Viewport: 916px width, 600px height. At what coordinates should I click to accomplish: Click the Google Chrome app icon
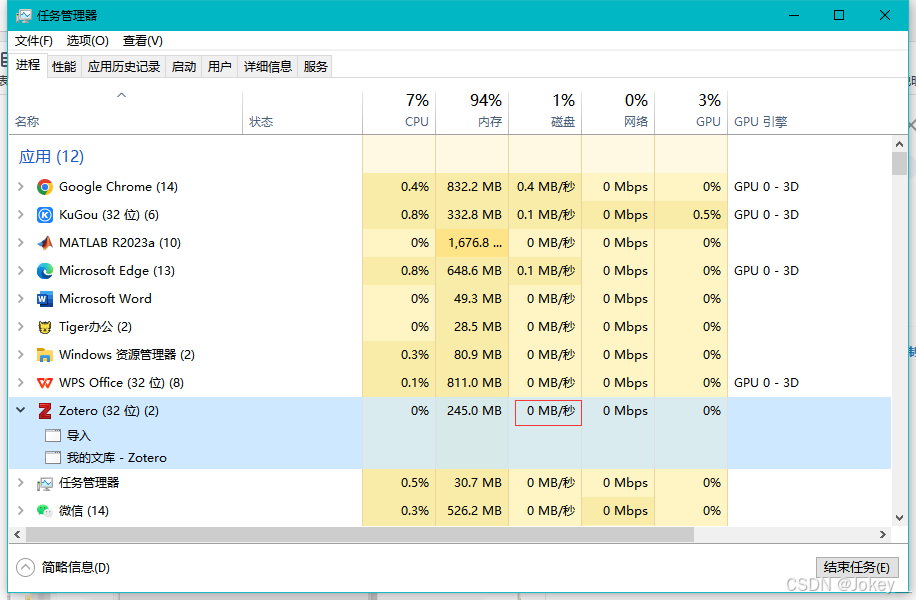pos(44,187)
